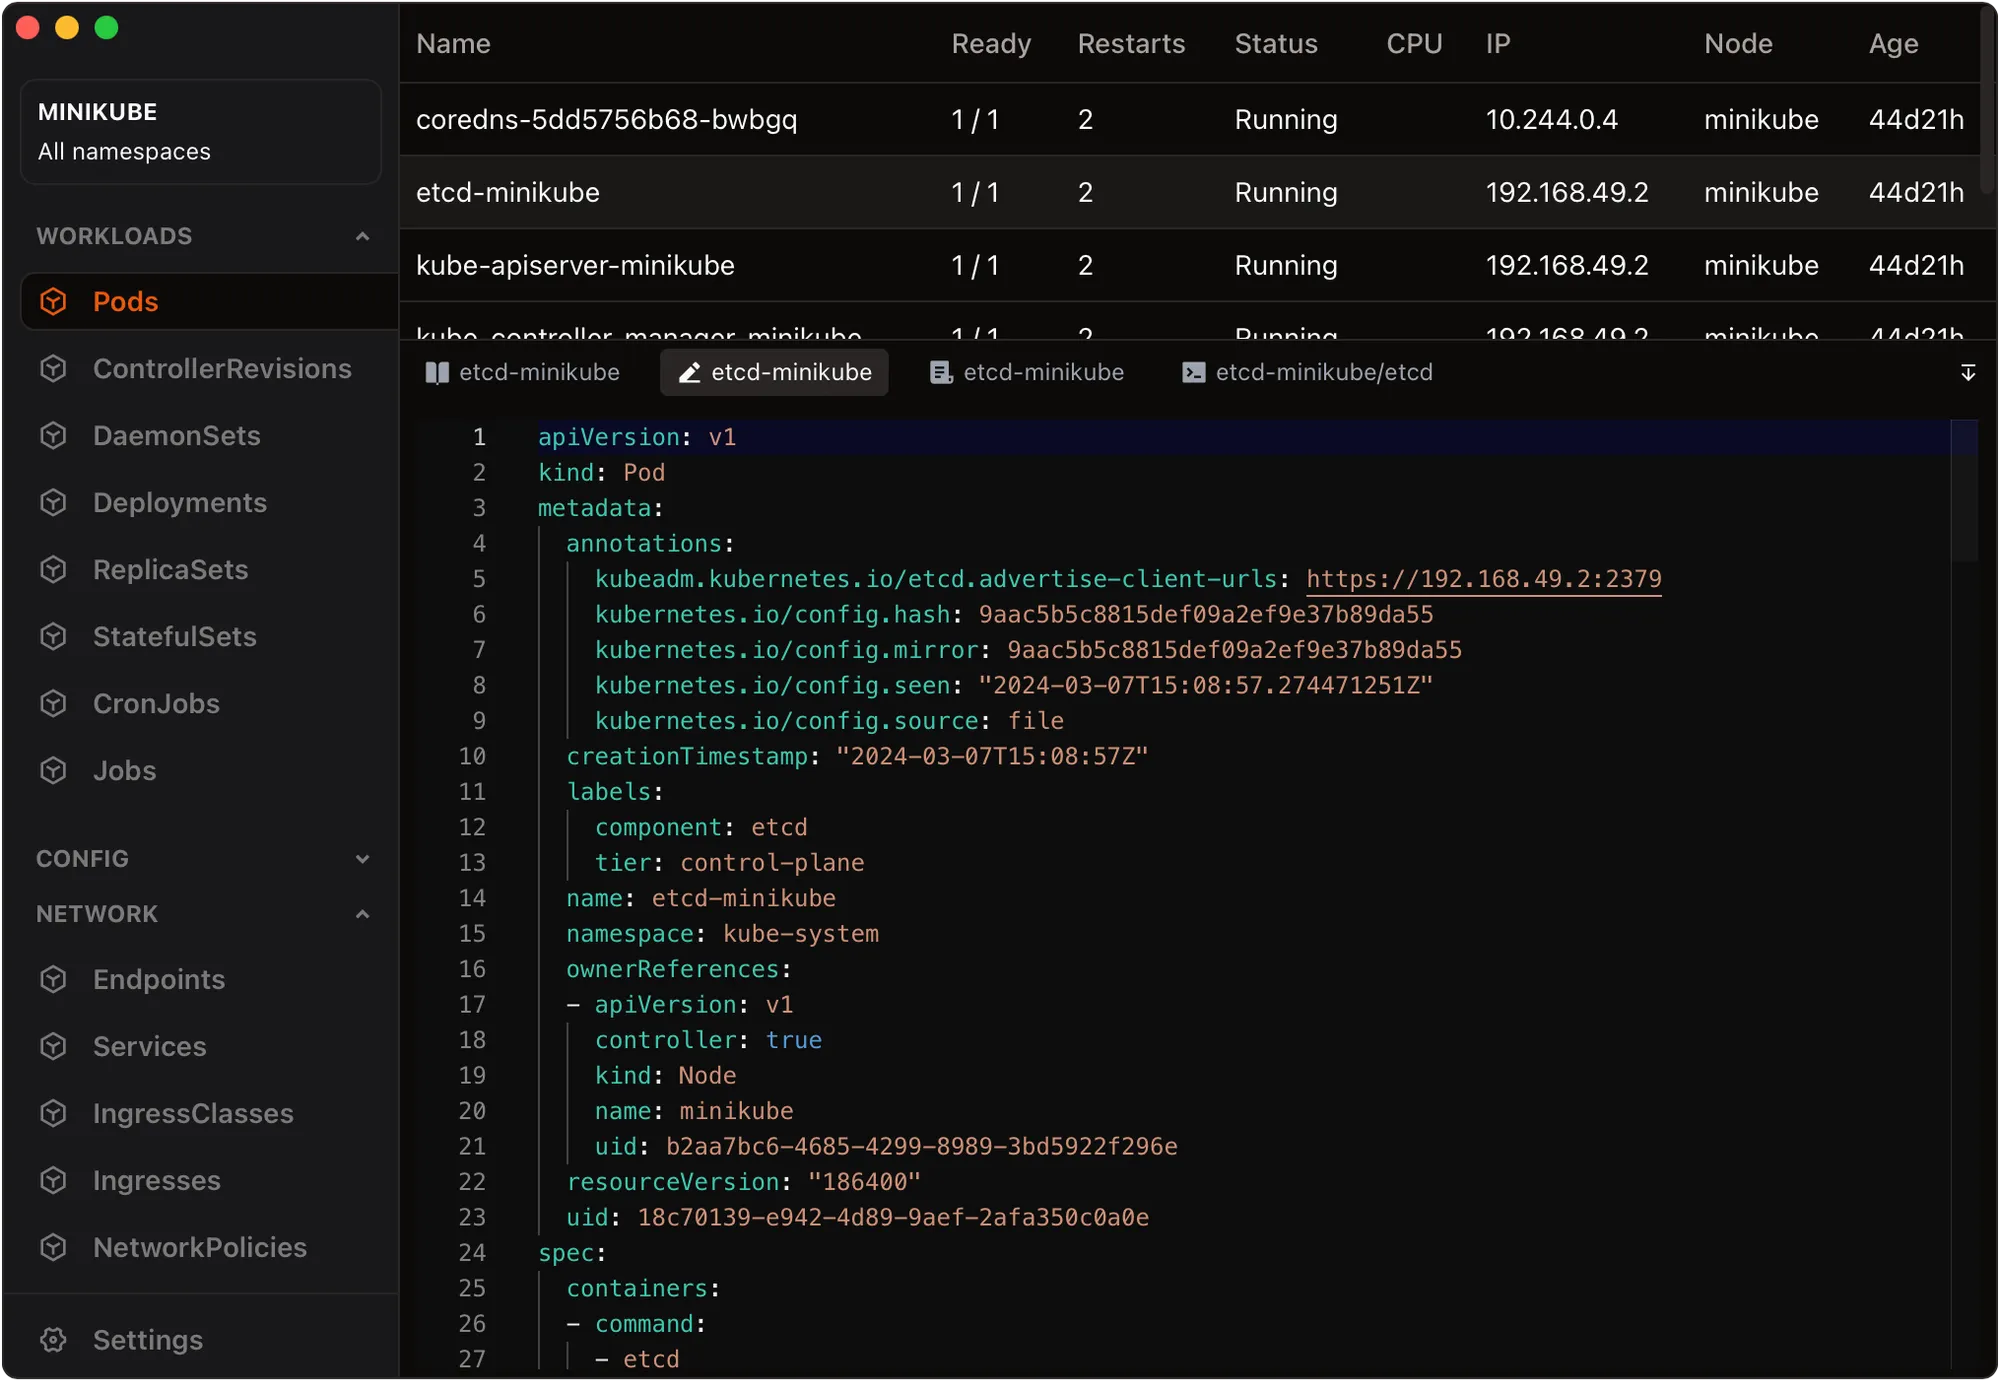Open Endpoints view

point(210,979)
